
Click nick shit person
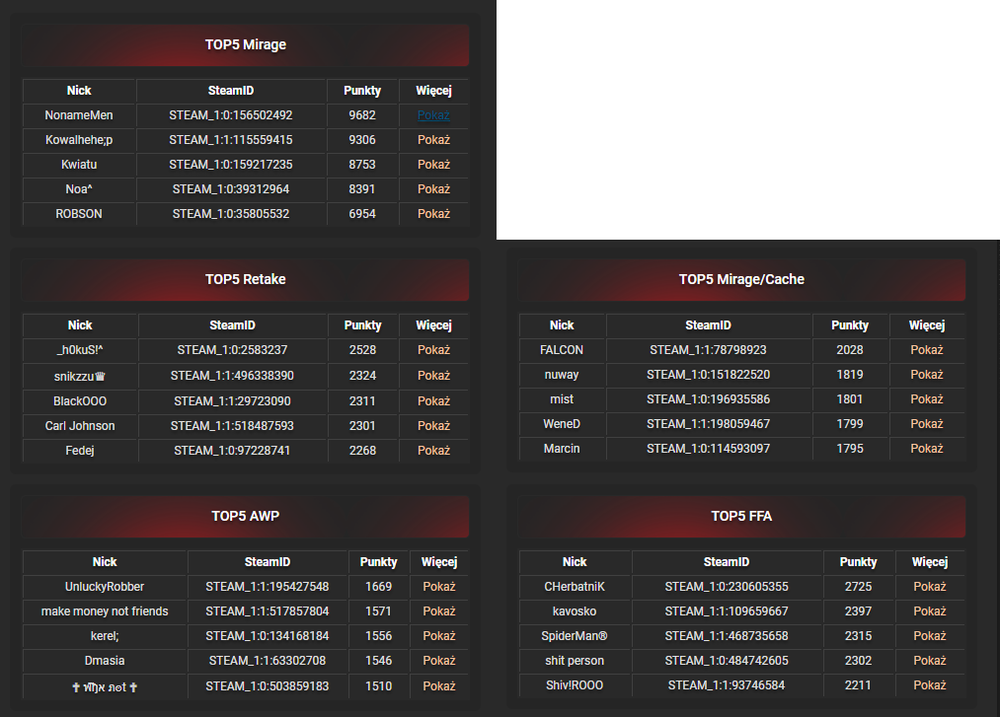pyautogui.click(x=575, y=661)
